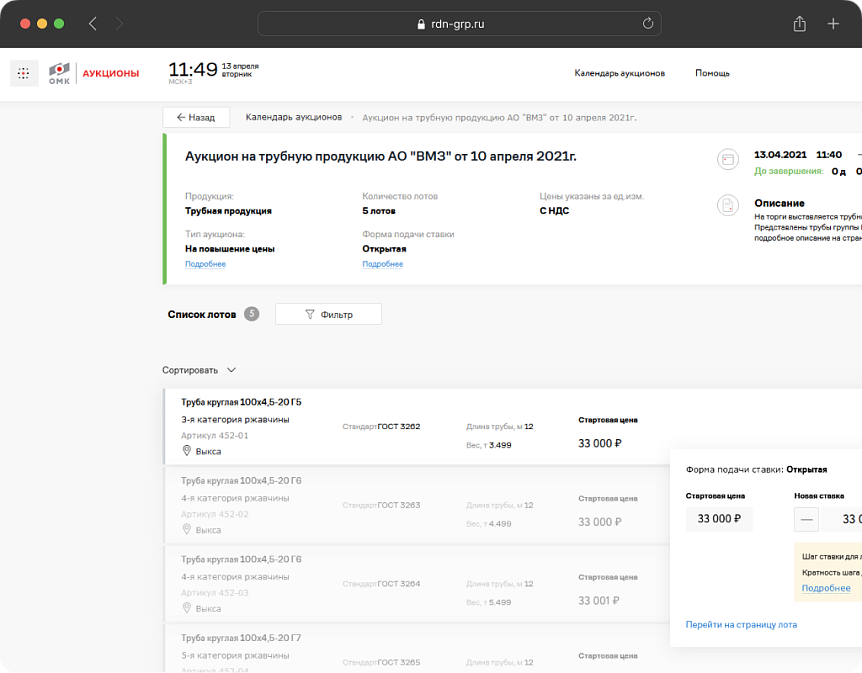Click the document icon next to Описание
The width and height of the screenshot is (862, 673).
coord(727,205)
